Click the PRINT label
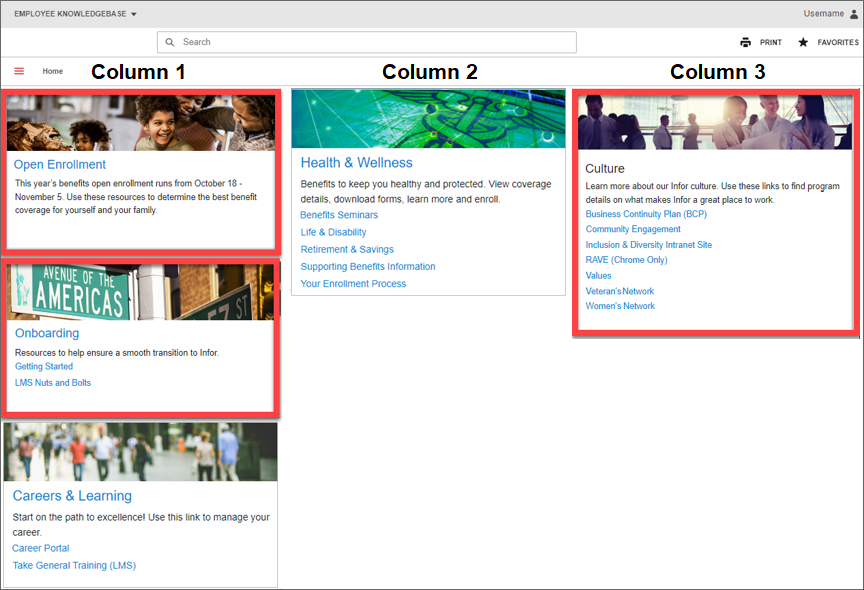The height and width of the screenshot is (590, 864). point(770,42)
